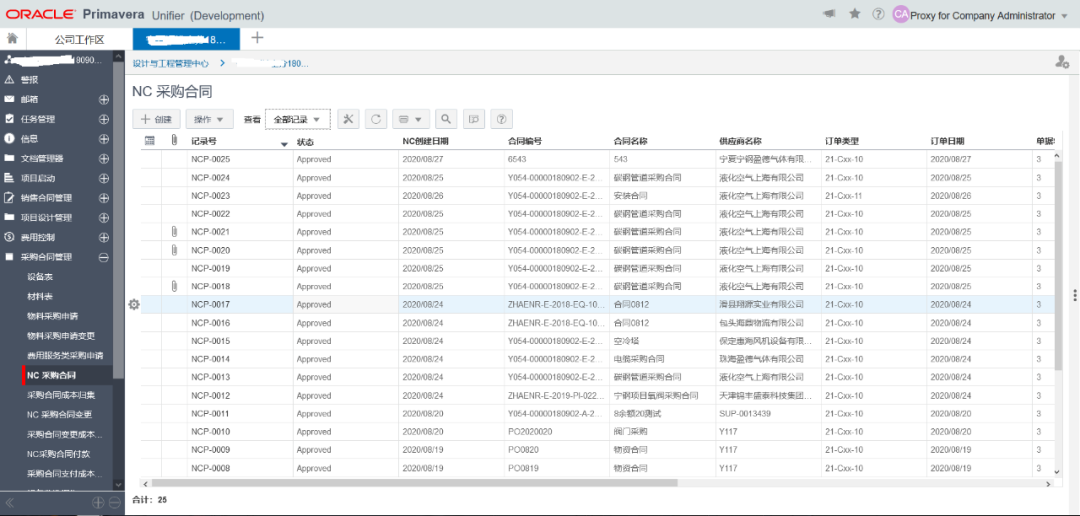Screen dimensions: 1080x516
Task: Open 物料采购申请变更 in the sidebar
Action: 61,336
